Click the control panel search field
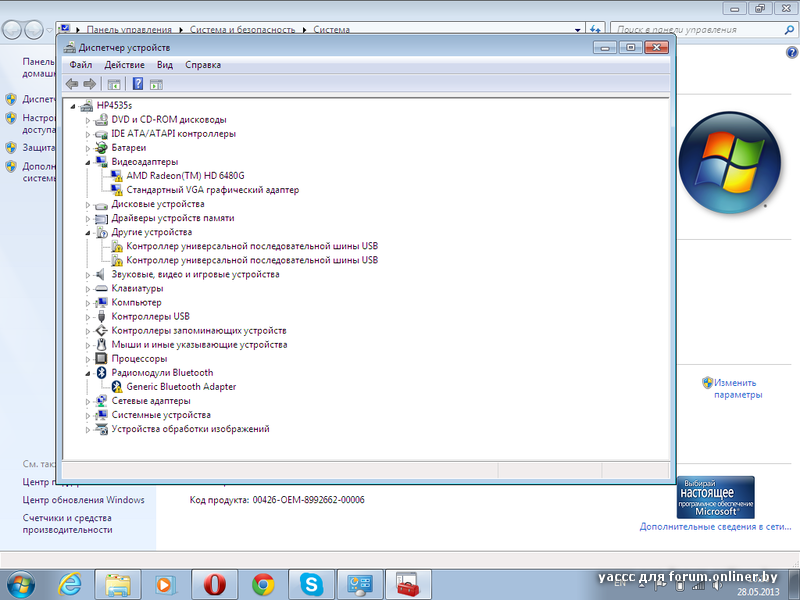The image size is (800, 600). tap(703, 30)
